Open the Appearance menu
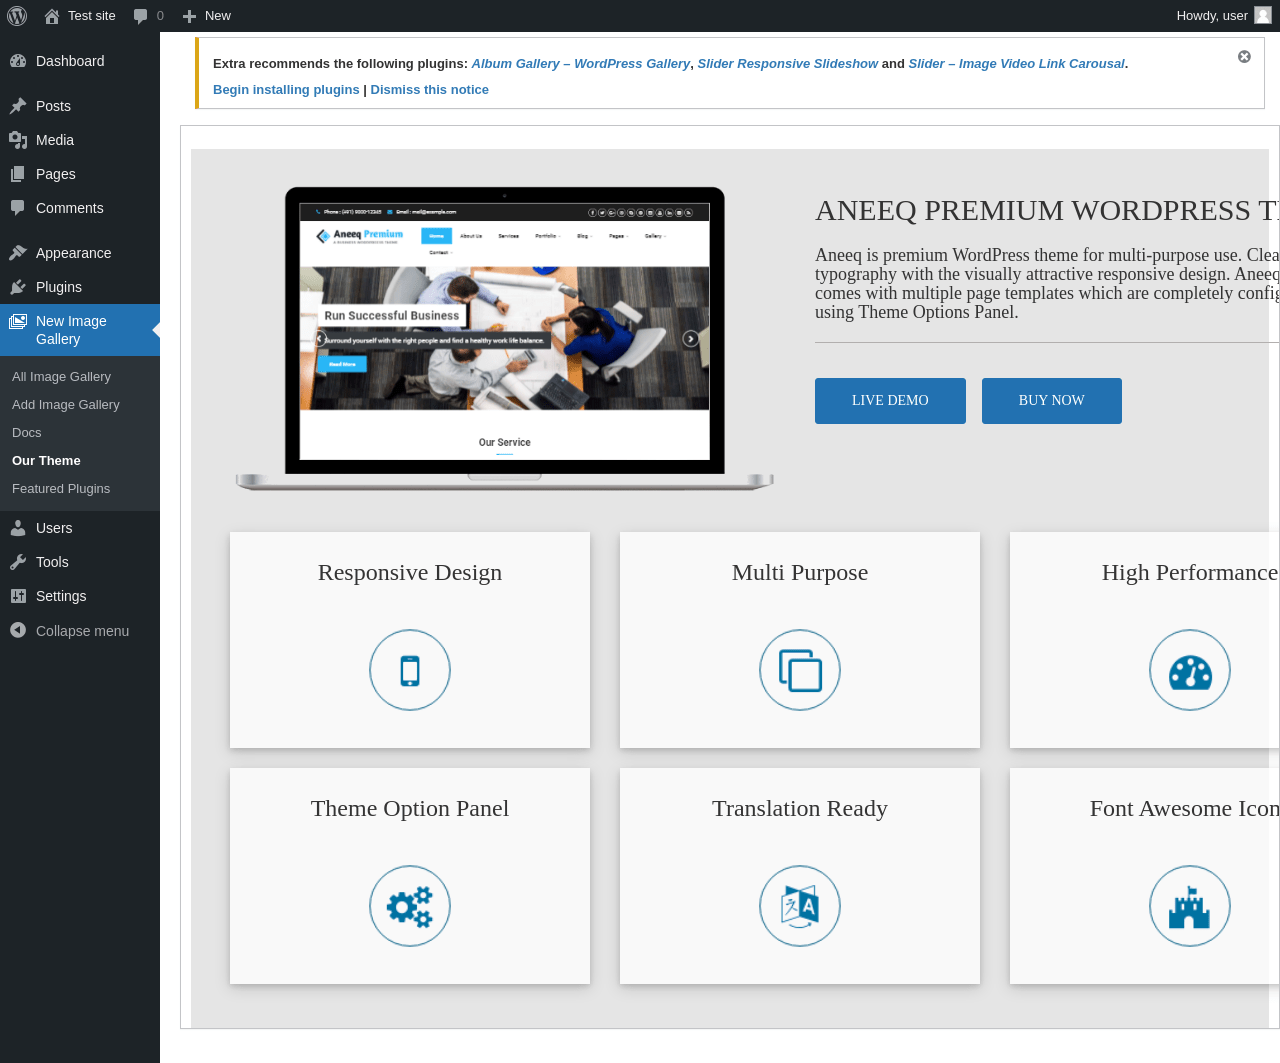This screenshot has width=1280, height=1063. point(80,253)
